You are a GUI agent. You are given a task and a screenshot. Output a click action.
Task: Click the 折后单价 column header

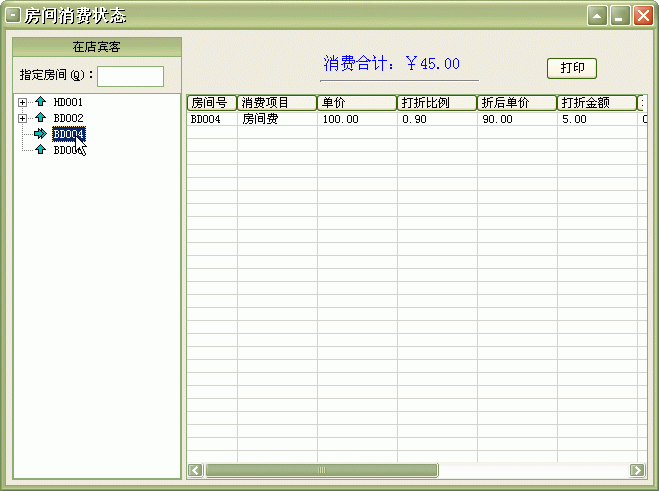pyautogui.click(x=516, y=103)
